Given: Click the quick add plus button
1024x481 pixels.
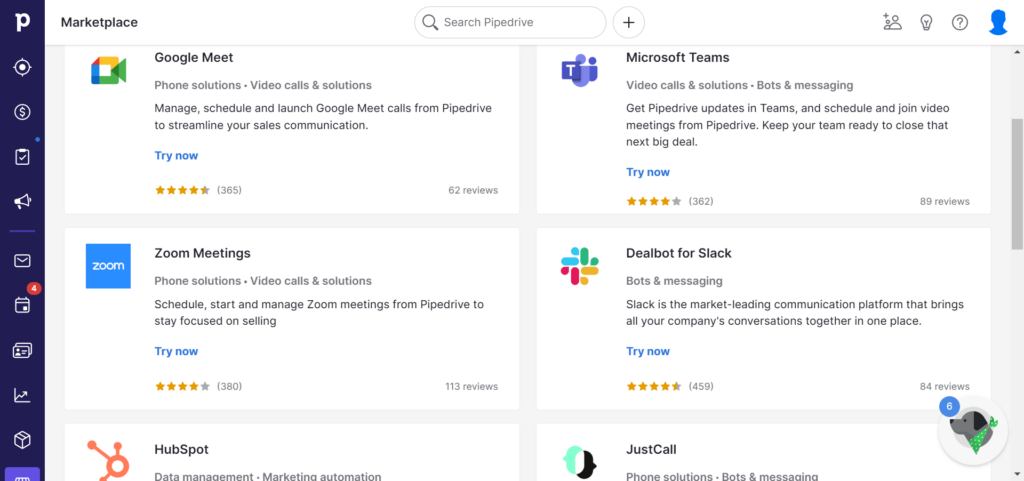Looking at the screenshot, I should (629, 22).
